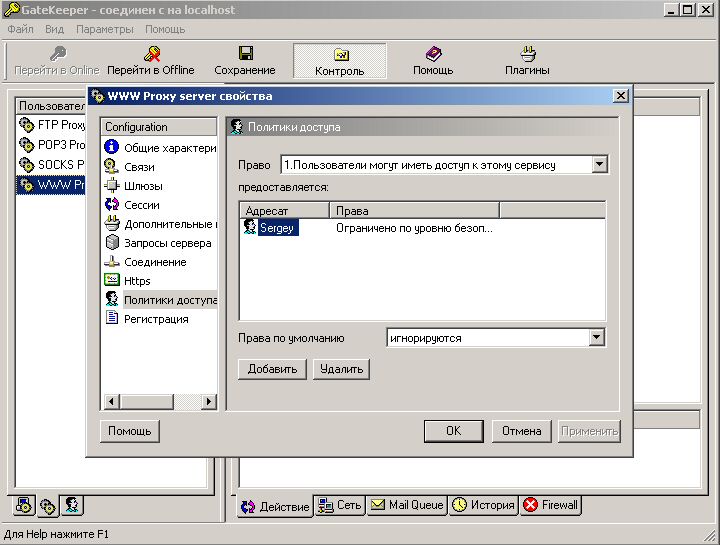Click the Адресат column header
The width and height of the screenshot is (720, 545).
click(x=285, y=211)
